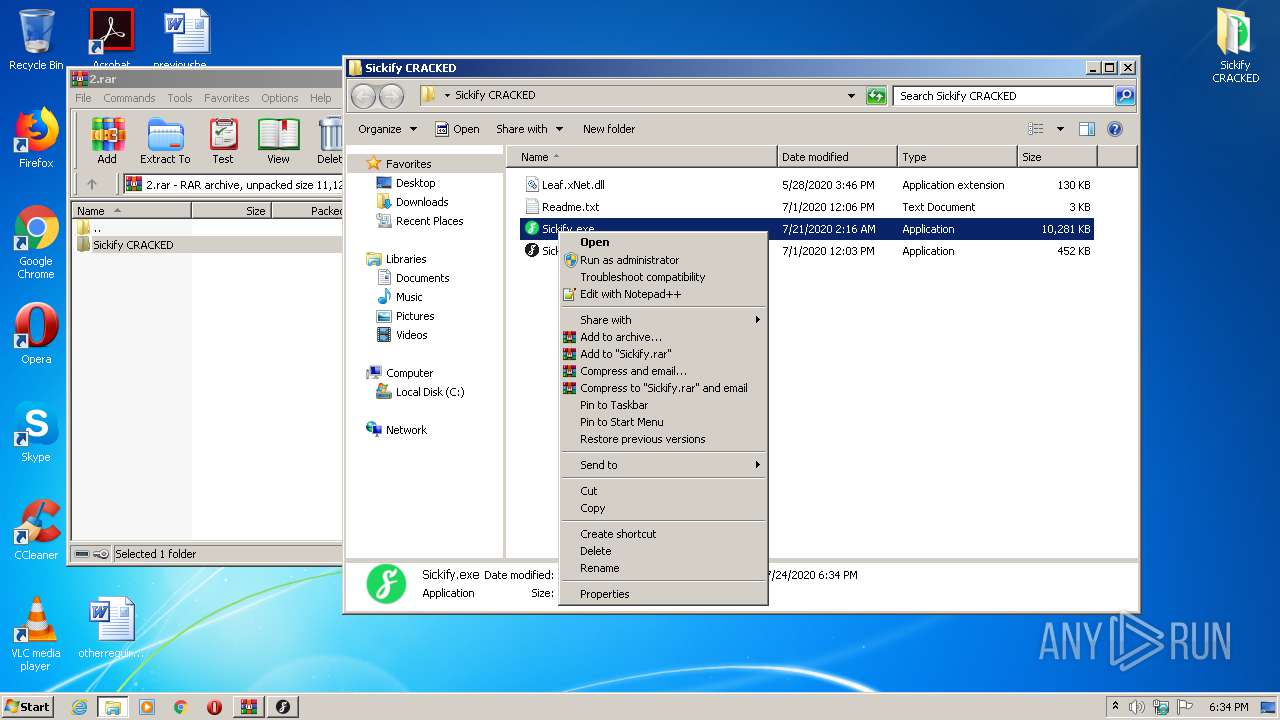Open the change view options dropdown arrow
Image resolution: width=1280 pixels, height=720 pixels.
pos(1060,129)
